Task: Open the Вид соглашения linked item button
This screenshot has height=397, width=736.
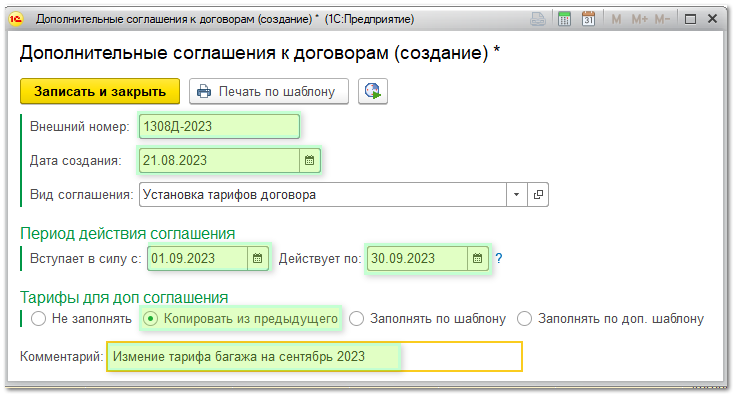Action: tap(538, 194)
